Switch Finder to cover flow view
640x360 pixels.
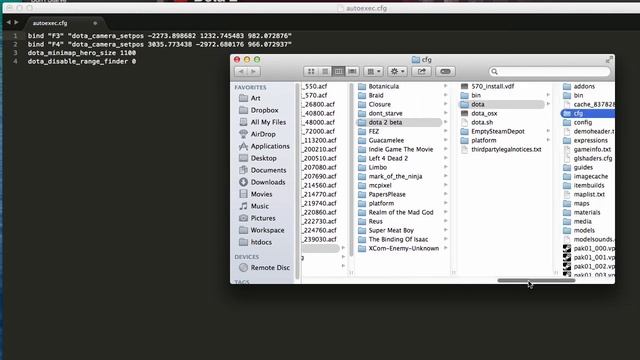click(352, 71)
